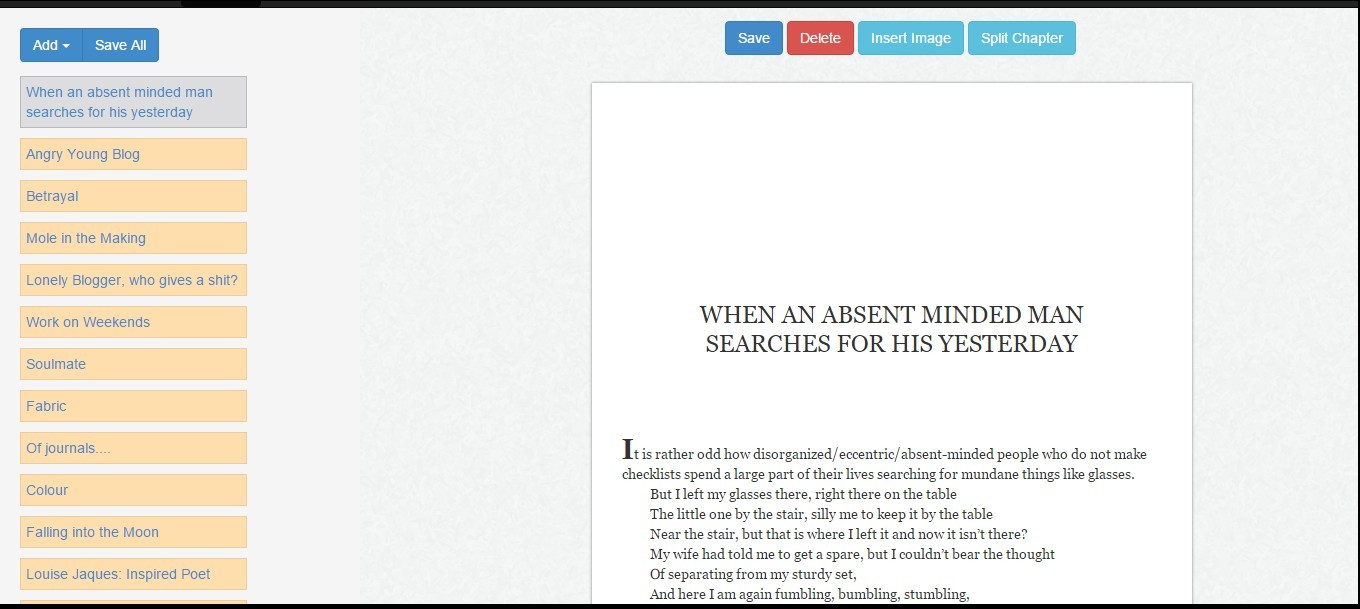Select 'Louise Jaques: Inspired Poet' chapter

point(133,574)
